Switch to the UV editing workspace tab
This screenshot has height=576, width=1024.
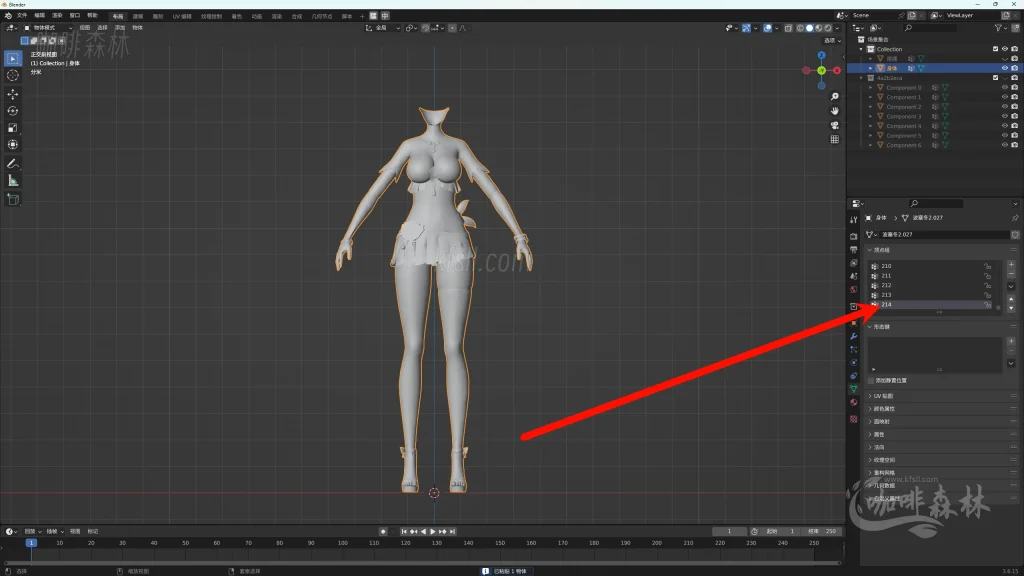coord(182,16)
